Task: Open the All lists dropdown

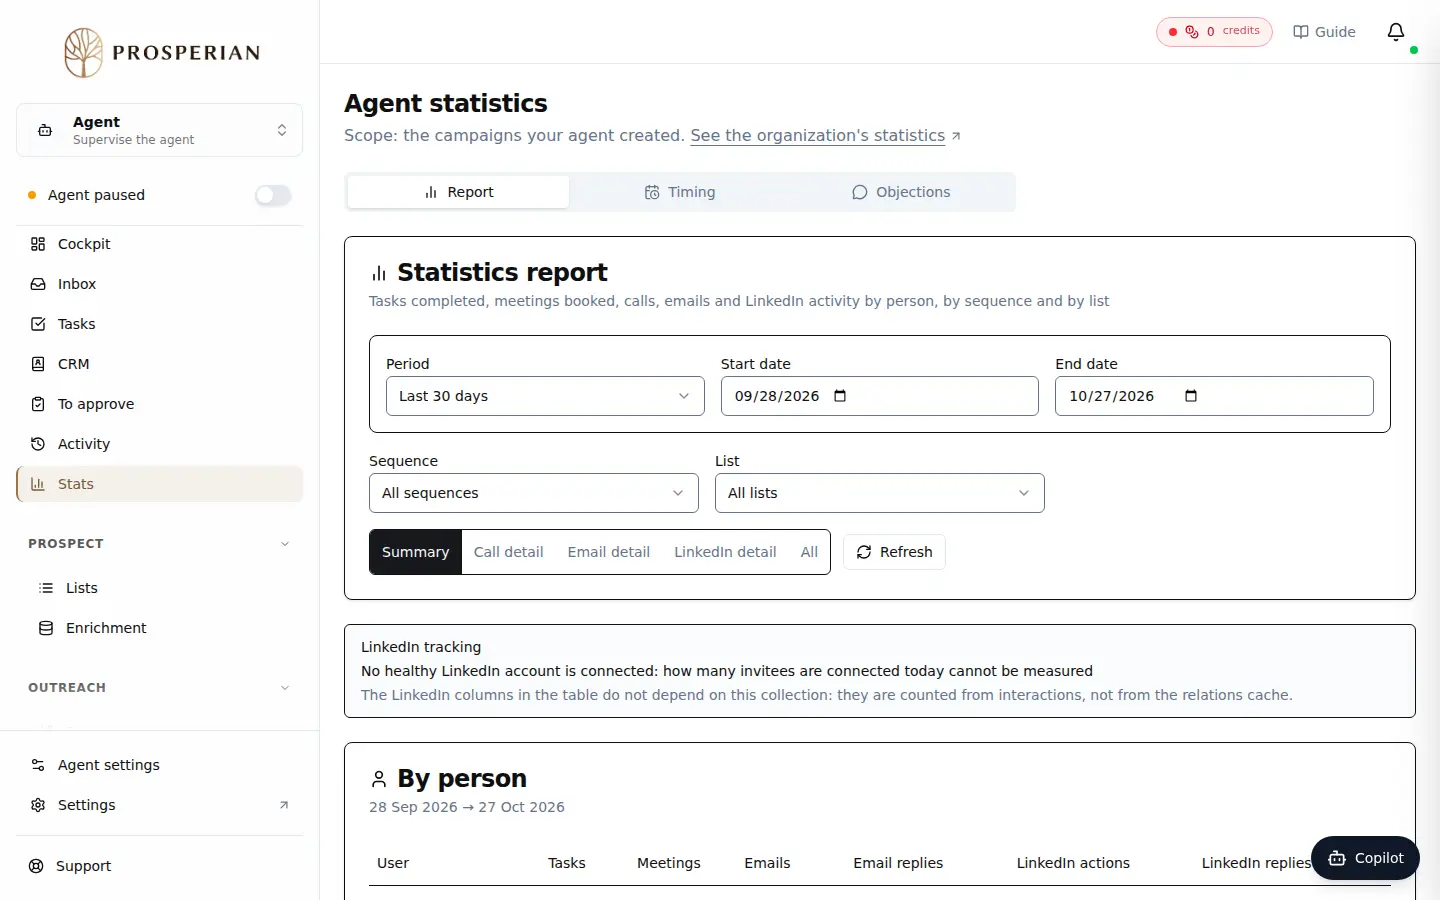Action: point(880,493)
